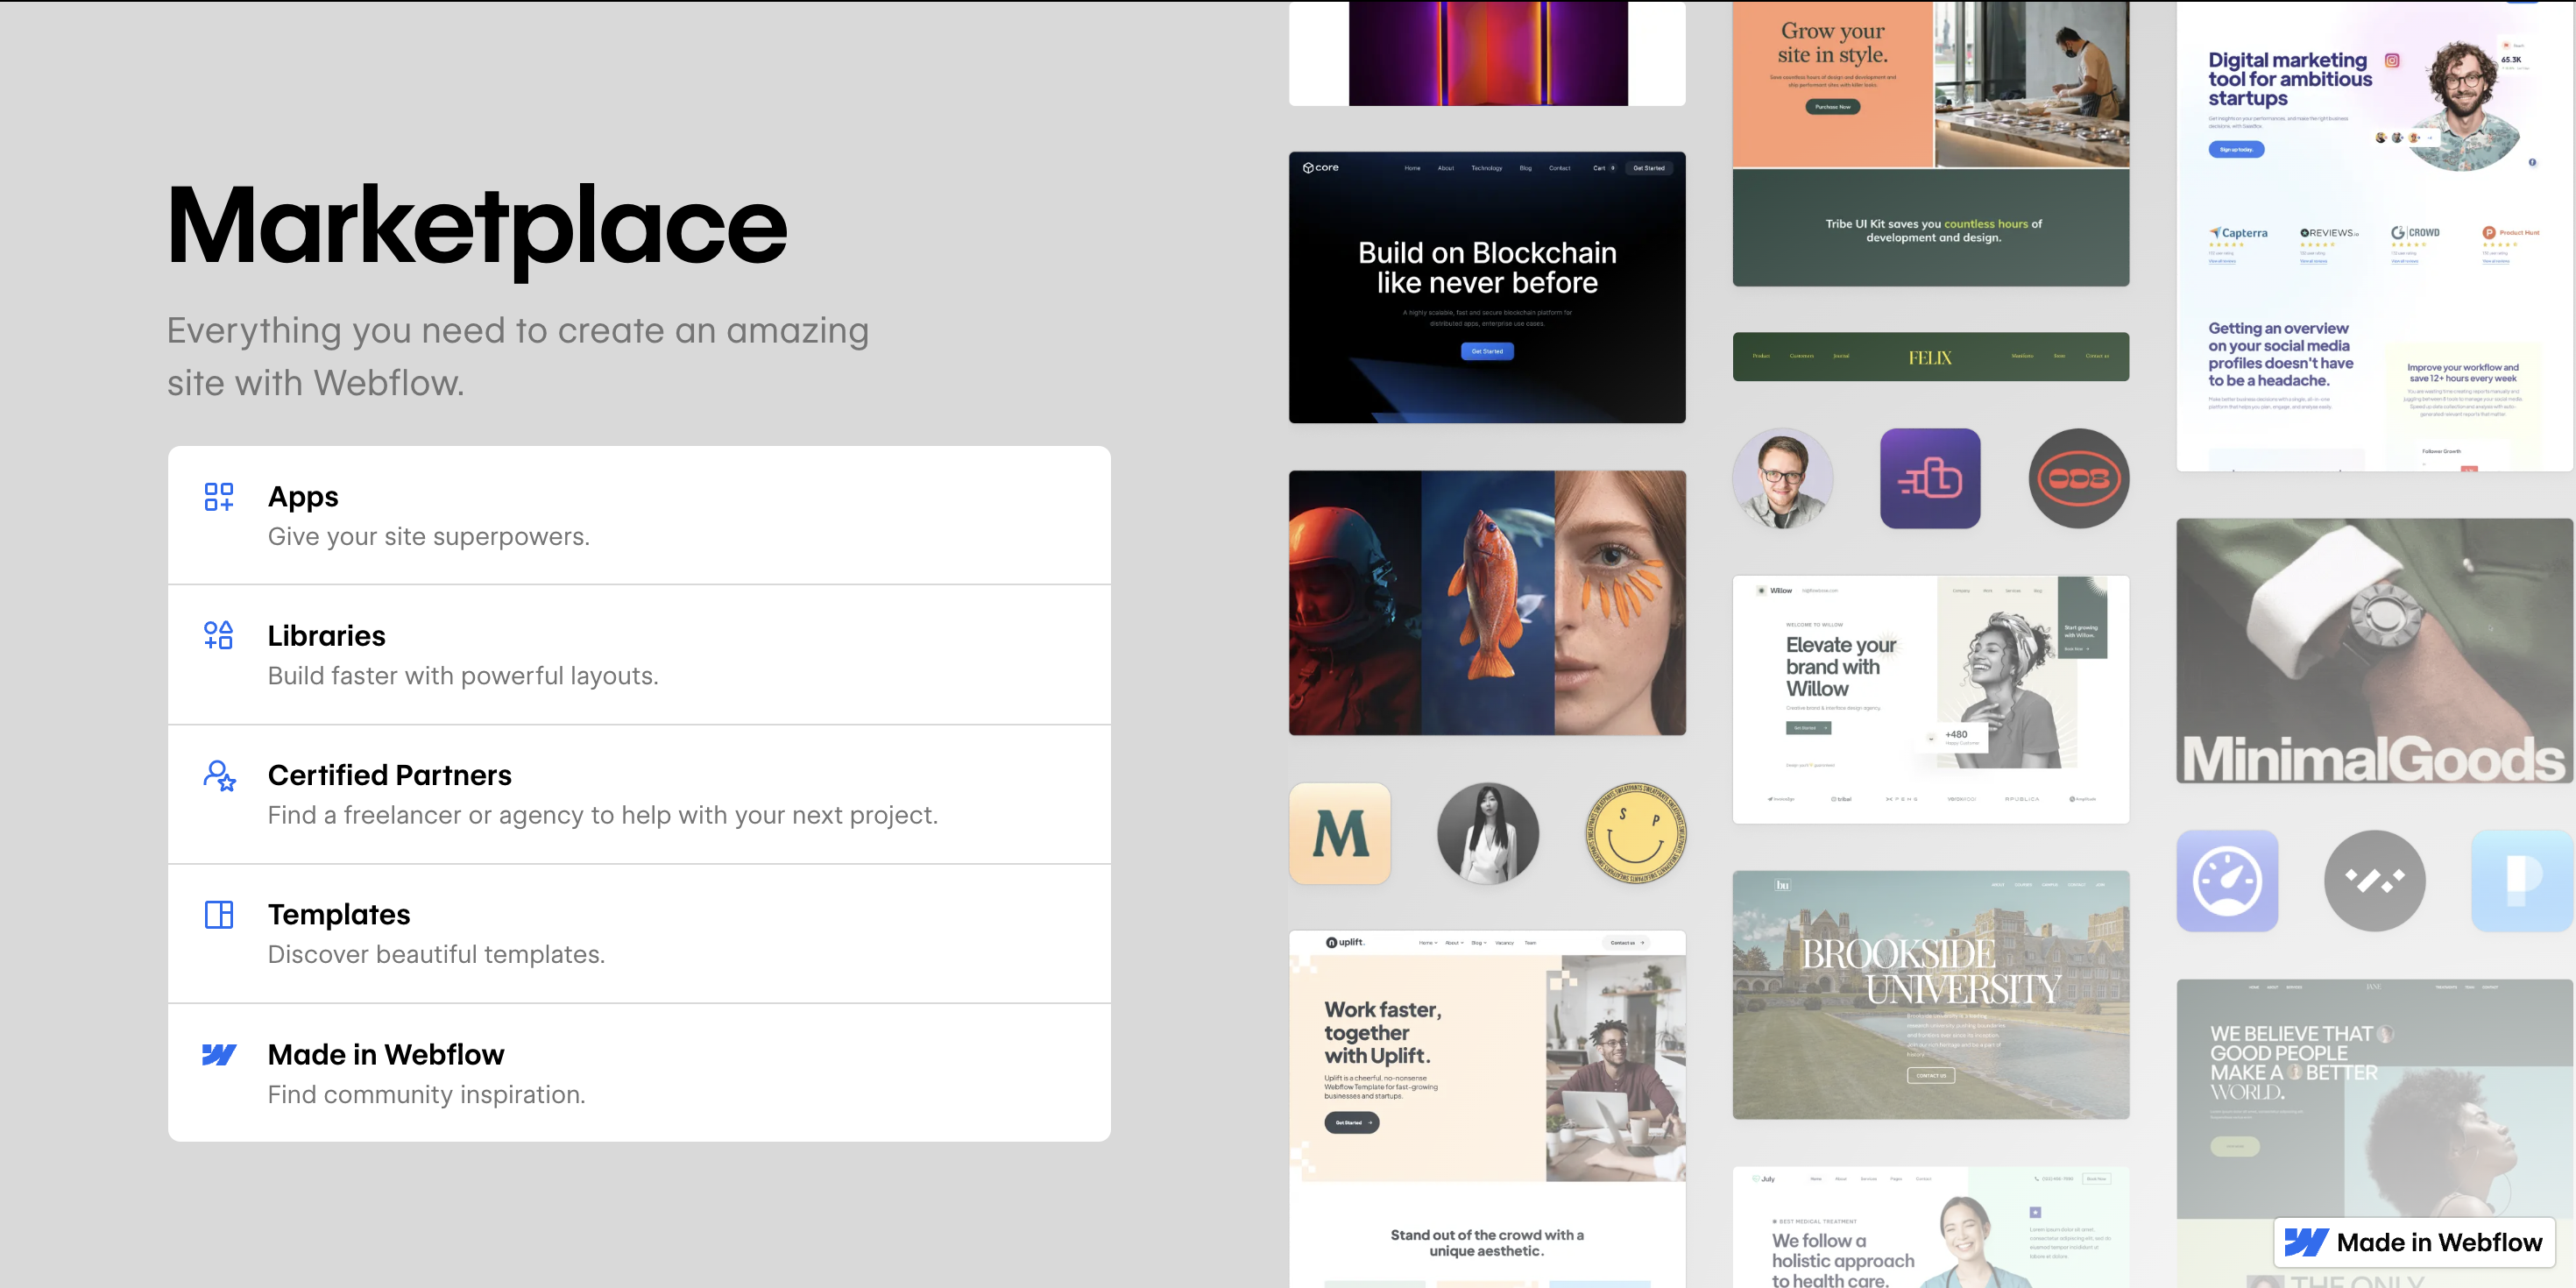This screenshot has height=1288, width=2576.
Task: Select the woman in white avatar
Action: [1488, 834]
